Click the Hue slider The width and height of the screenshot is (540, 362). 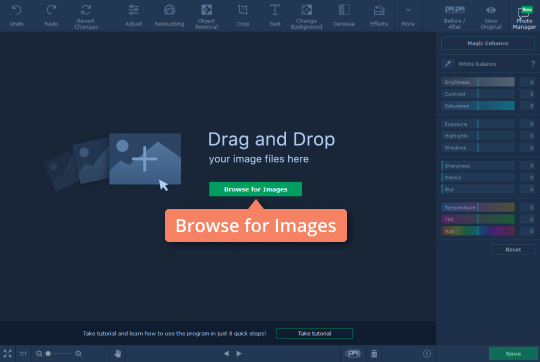tap(478, 231)
